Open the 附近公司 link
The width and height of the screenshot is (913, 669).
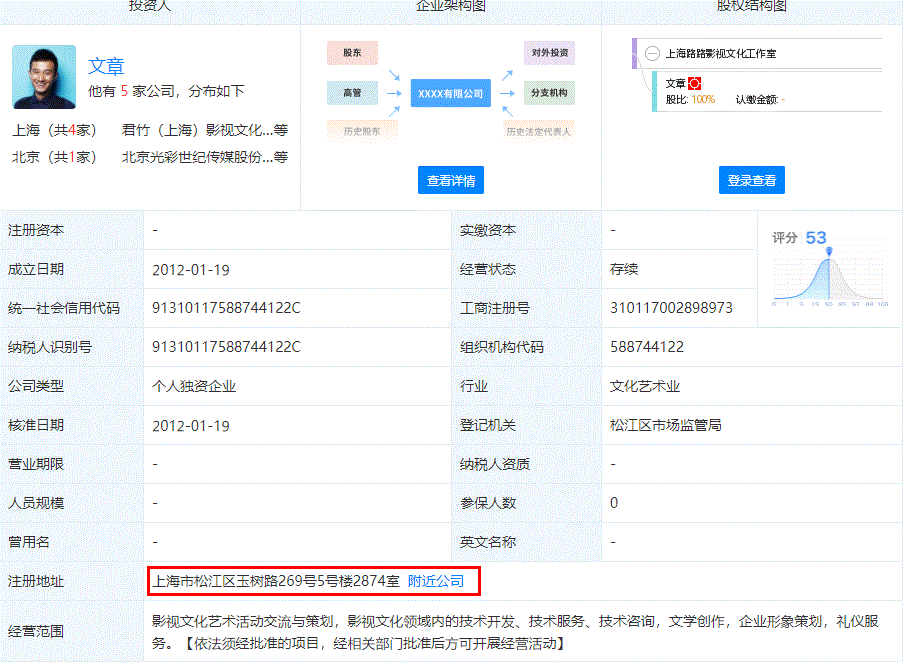coord(436,580)
